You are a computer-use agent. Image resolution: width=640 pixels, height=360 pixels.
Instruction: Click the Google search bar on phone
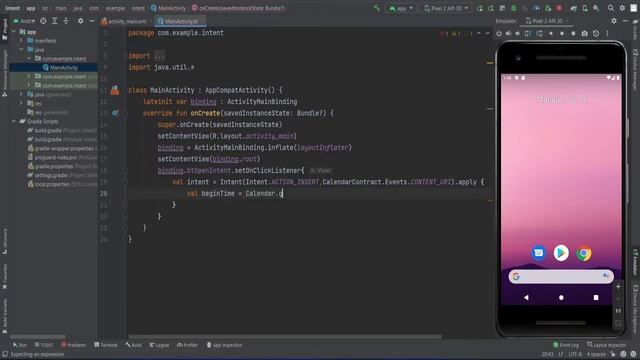click(561, 277)
